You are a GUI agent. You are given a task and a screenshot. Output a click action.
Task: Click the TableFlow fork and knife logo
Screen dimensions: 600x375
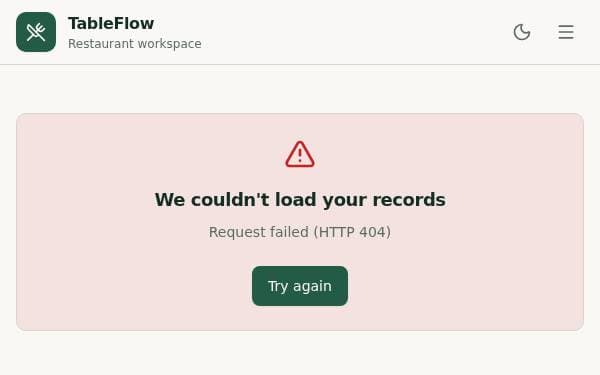point(36,32)
